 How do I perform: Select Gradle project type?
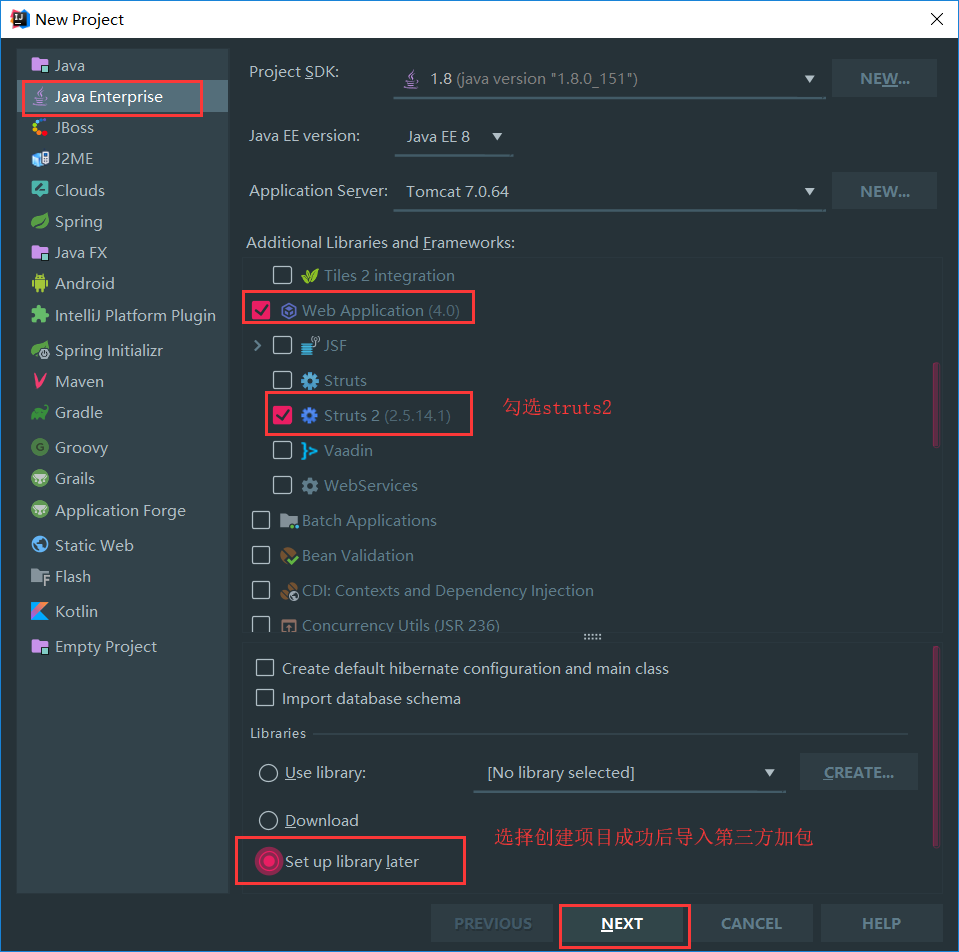78,413
